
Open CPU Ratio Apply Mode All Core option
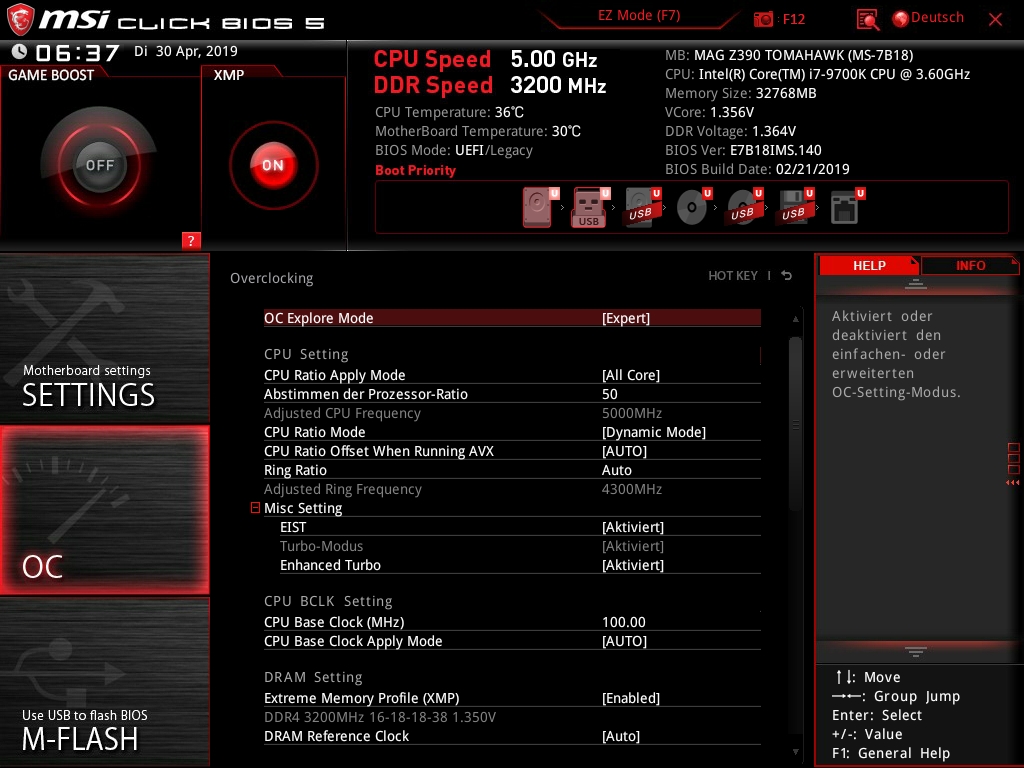[x=512, y=375]
